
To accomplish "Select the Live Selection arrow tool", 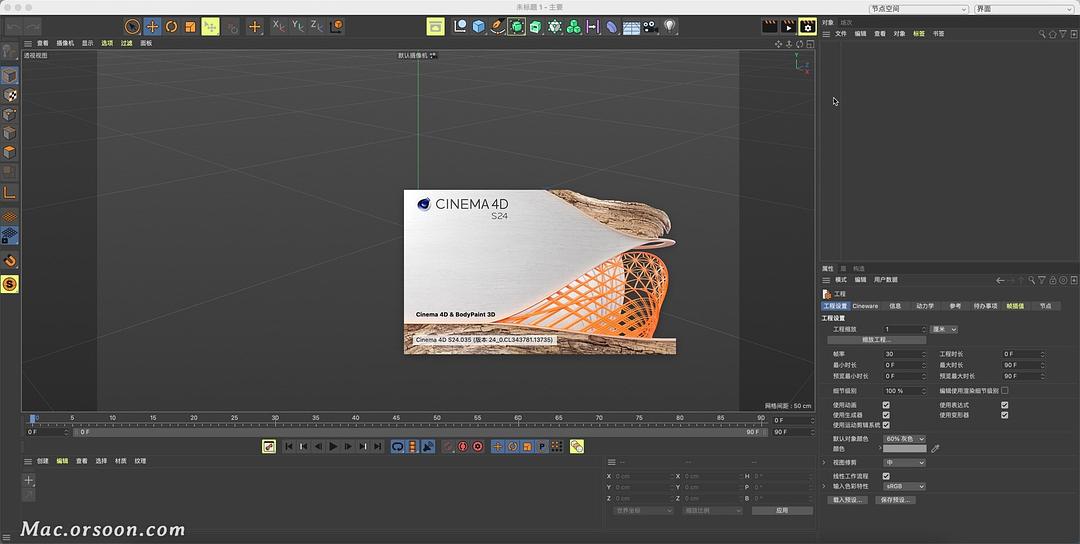I will (132, 27).
